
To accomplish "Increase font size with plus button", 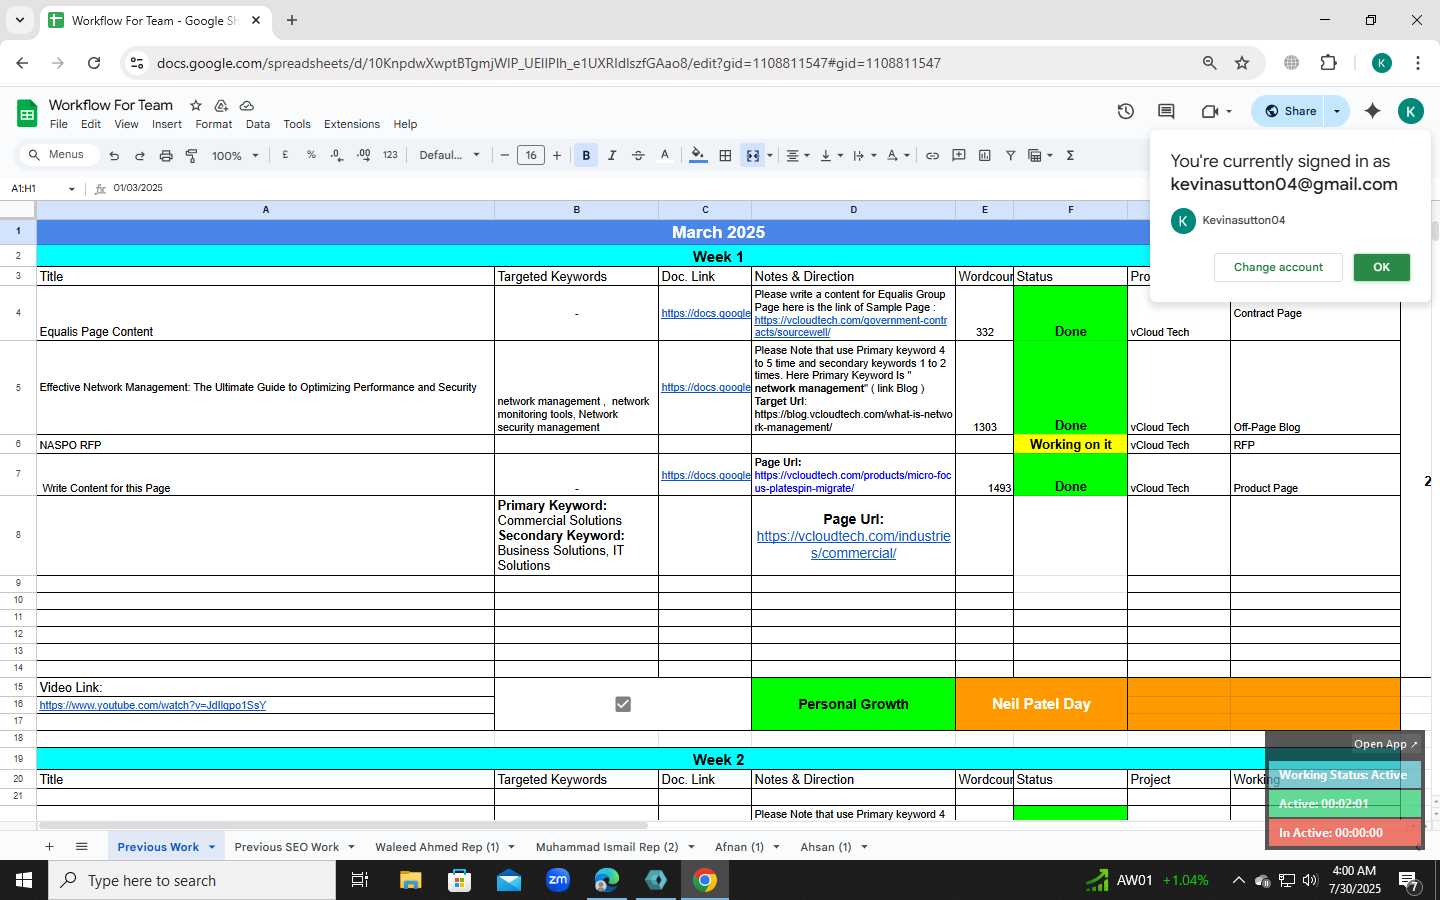I will [x=557, y=155].
